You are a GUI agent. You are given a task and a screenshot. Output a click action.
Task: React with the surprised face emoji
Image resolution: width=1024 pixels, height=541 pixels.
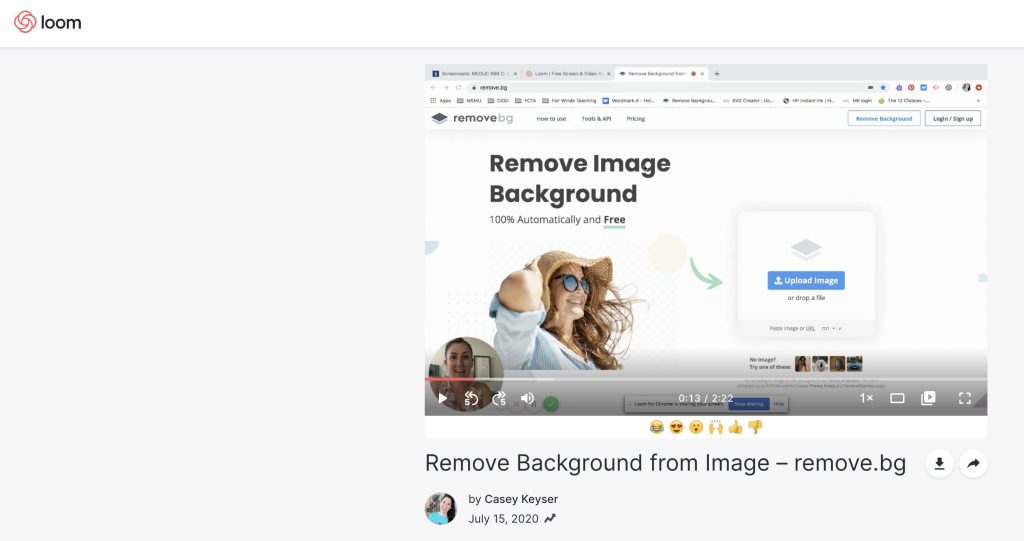(696, 427)
